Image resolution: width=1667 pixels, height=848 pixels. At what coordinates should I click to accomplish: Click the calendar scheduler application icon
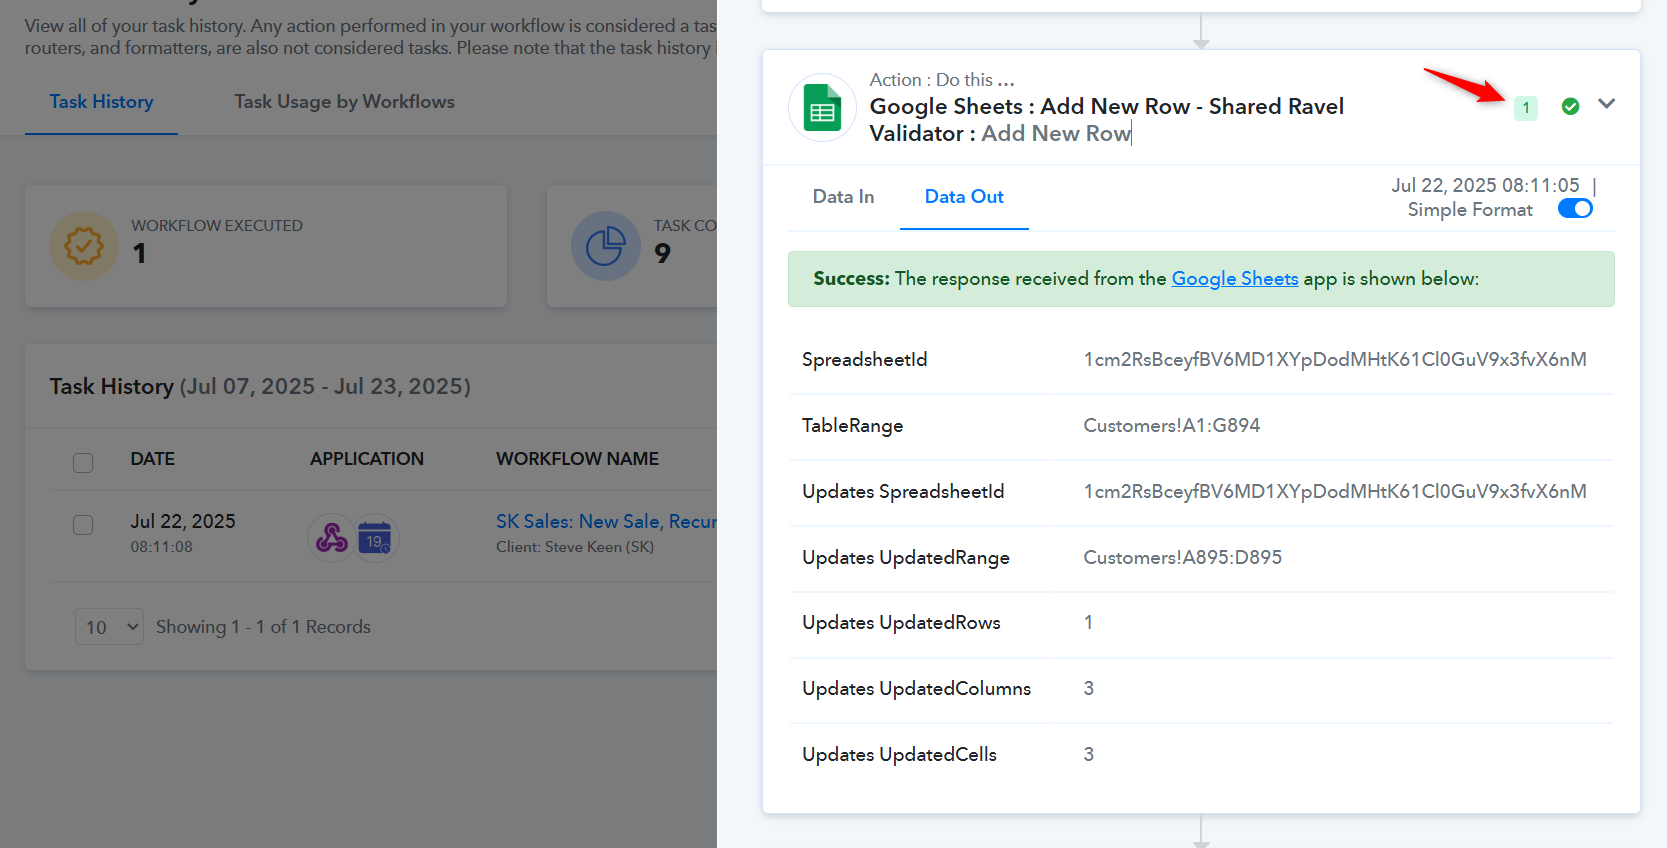(x=375, y=539)
